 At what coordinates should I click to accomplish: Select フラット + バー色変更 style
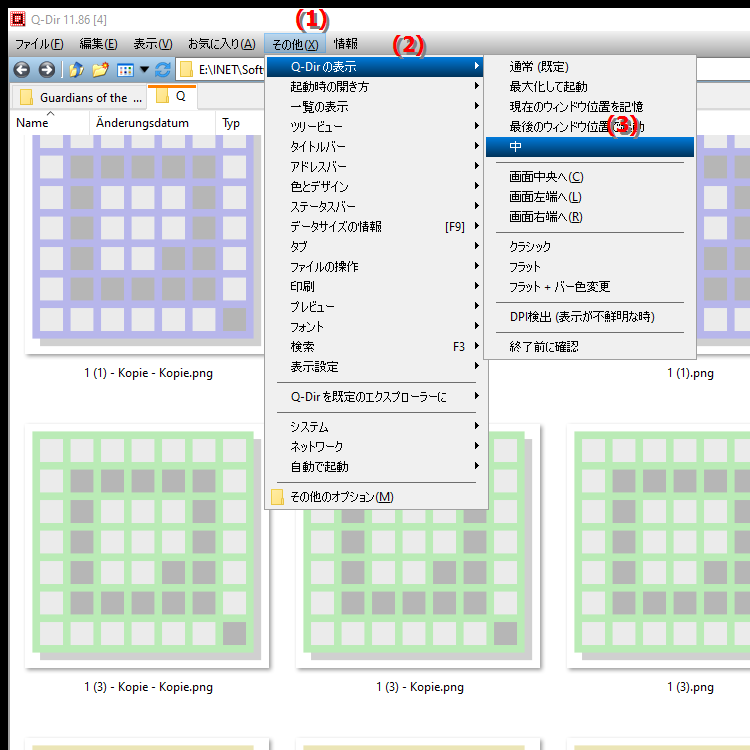[590, 287]
